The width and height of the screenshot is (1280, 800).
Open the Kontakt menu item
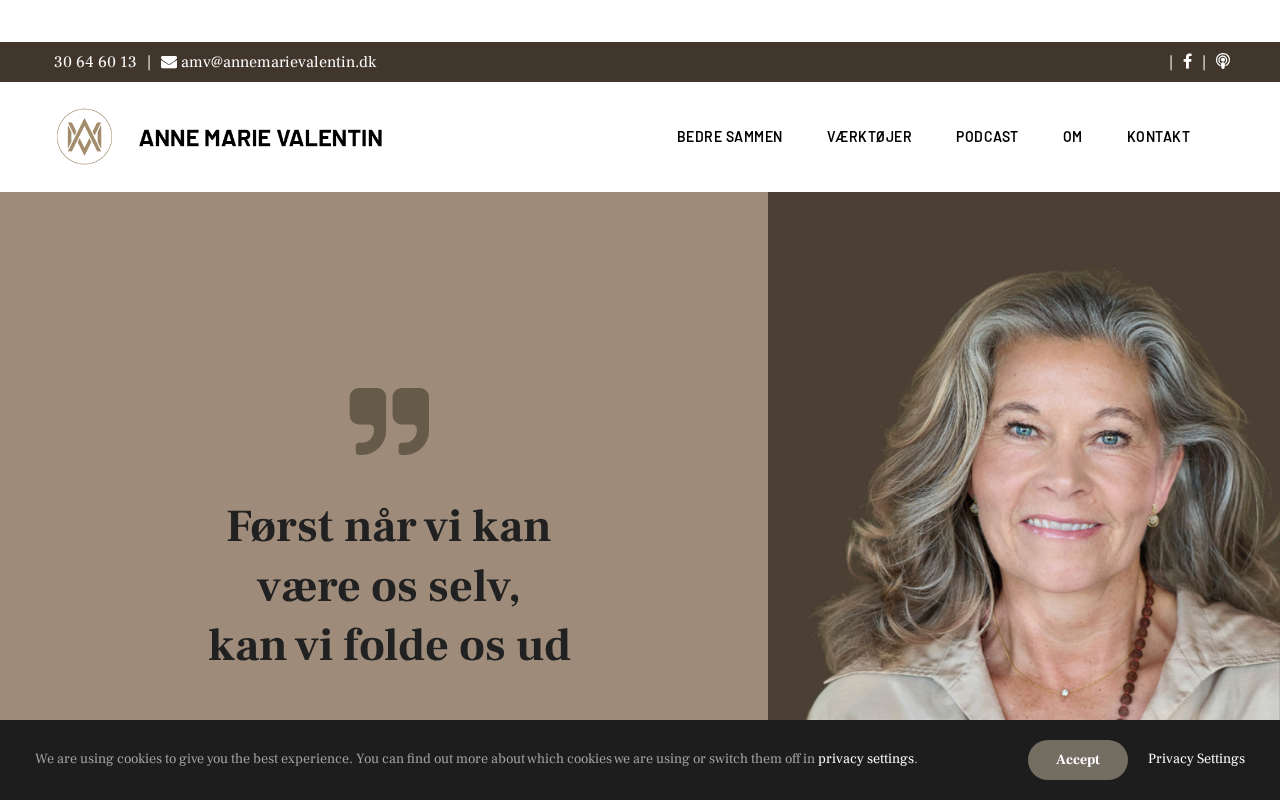pyautogui.click(x=1158, y=137)
